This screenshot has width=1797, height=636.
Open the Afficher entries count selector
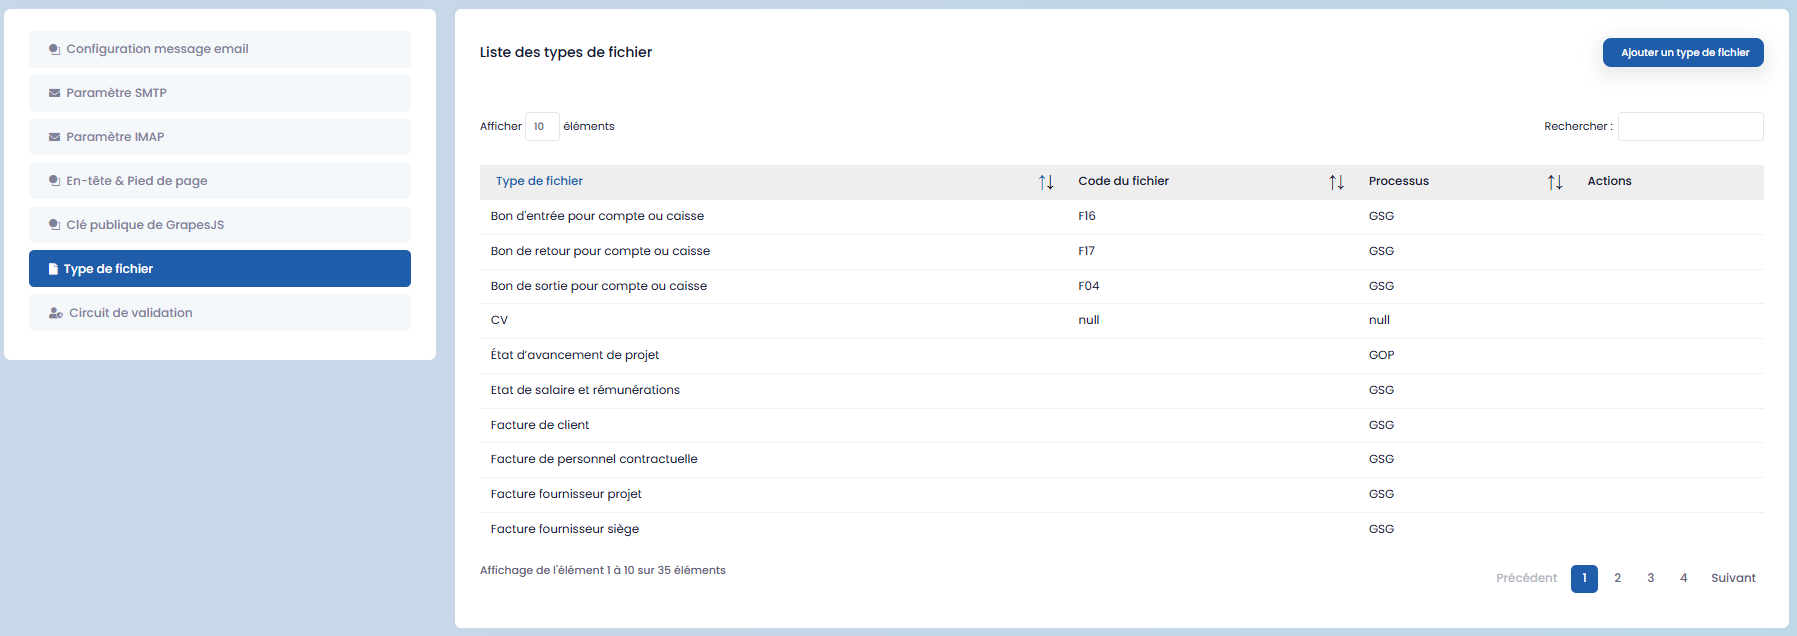coord(541,126)
